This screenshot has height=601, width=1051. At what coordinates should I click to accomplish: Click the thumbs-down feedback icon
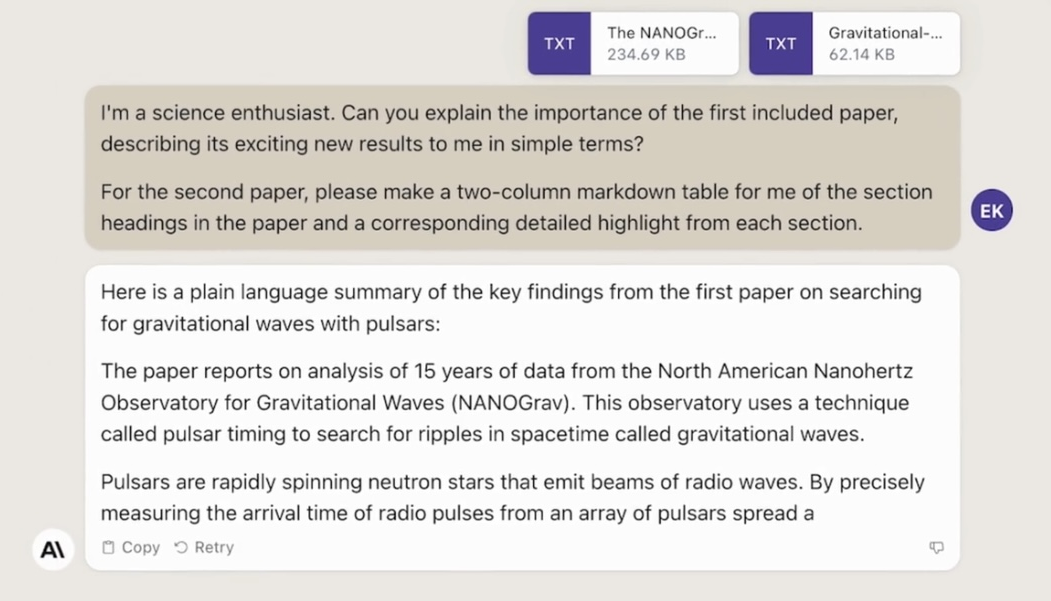pos(936,547)
